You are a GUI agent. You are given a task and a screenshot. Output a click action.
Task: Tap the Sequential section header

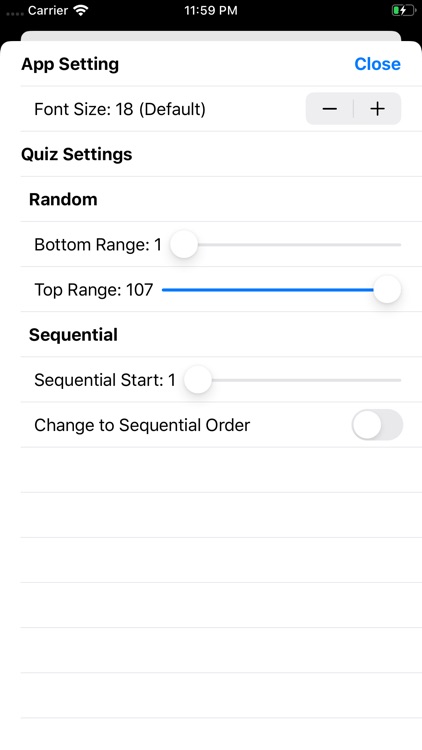(x=73, y=335)
